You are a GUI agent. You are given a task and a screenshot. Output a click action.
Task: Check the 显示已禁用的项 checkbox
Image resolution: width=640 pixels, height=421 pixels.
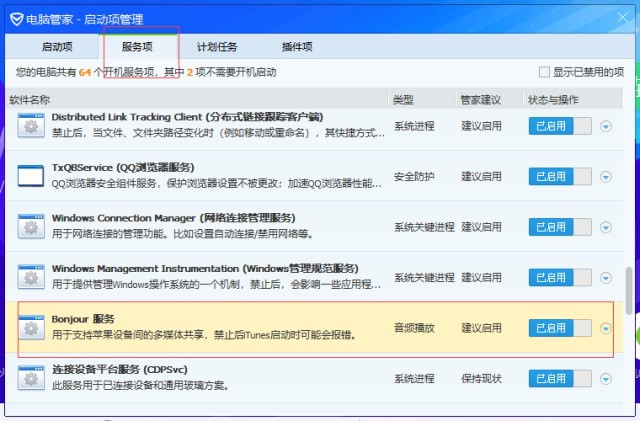(544, 72)
